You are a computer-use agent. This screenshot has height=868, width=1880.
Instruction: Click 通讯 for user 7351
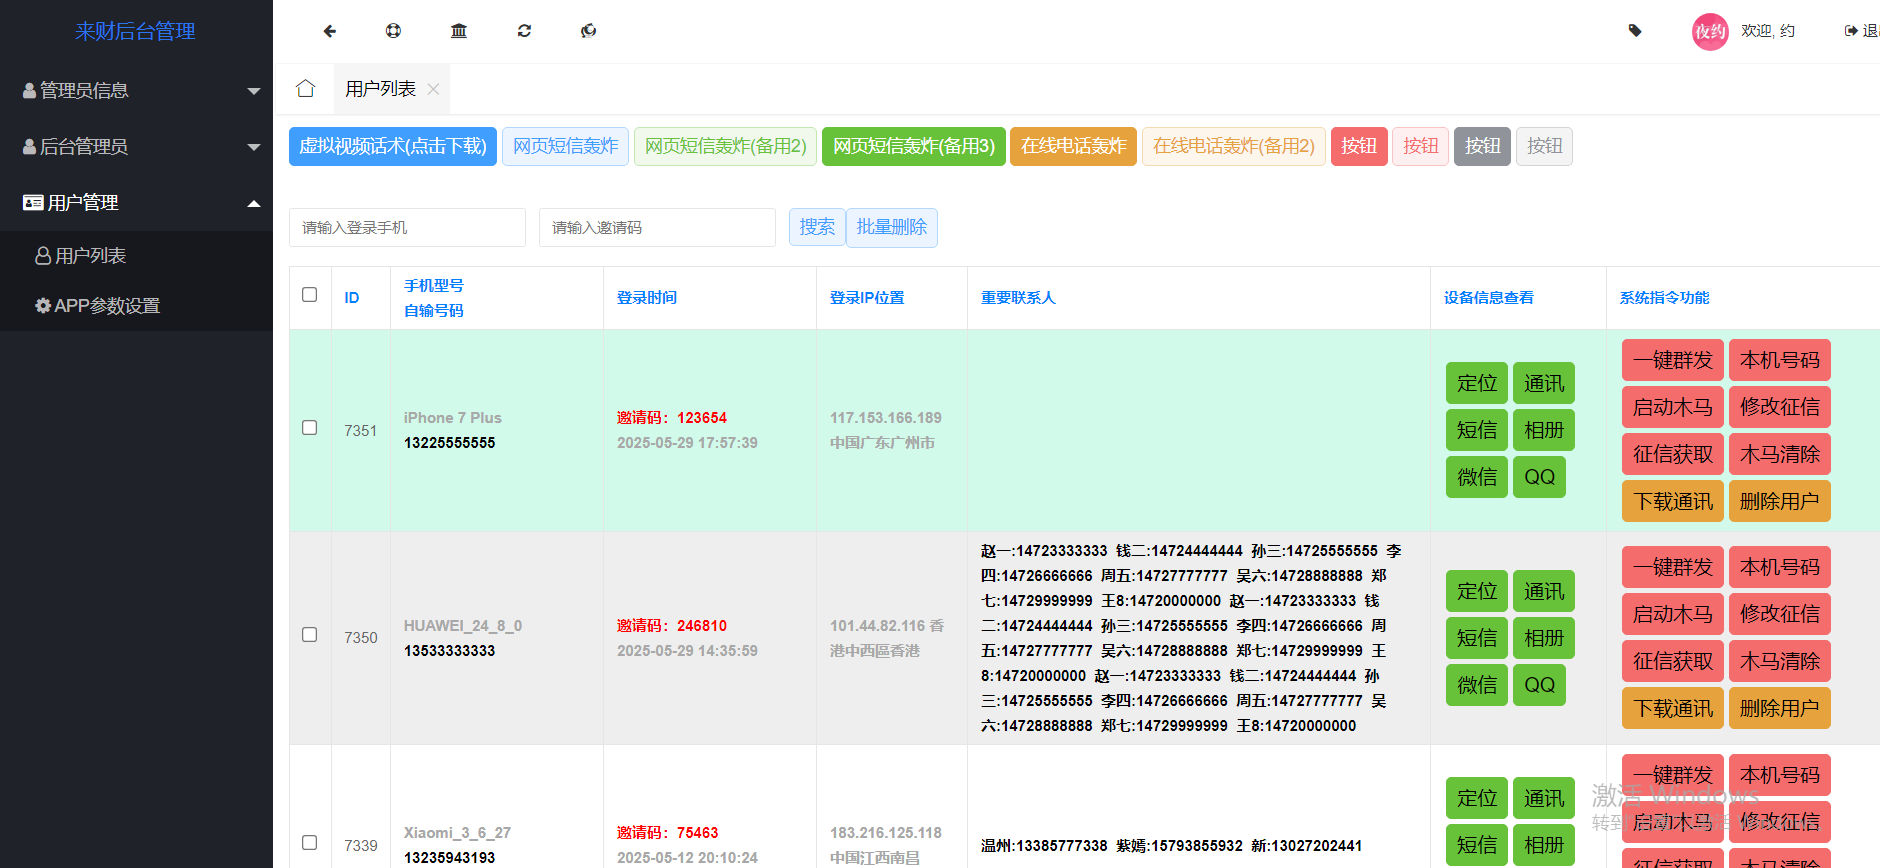coord(1544,383)
